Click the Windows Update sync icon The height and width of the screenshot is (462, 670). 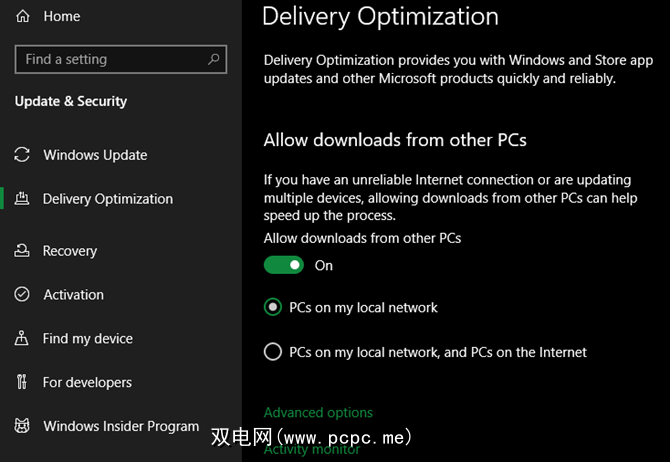pos(23,155)
